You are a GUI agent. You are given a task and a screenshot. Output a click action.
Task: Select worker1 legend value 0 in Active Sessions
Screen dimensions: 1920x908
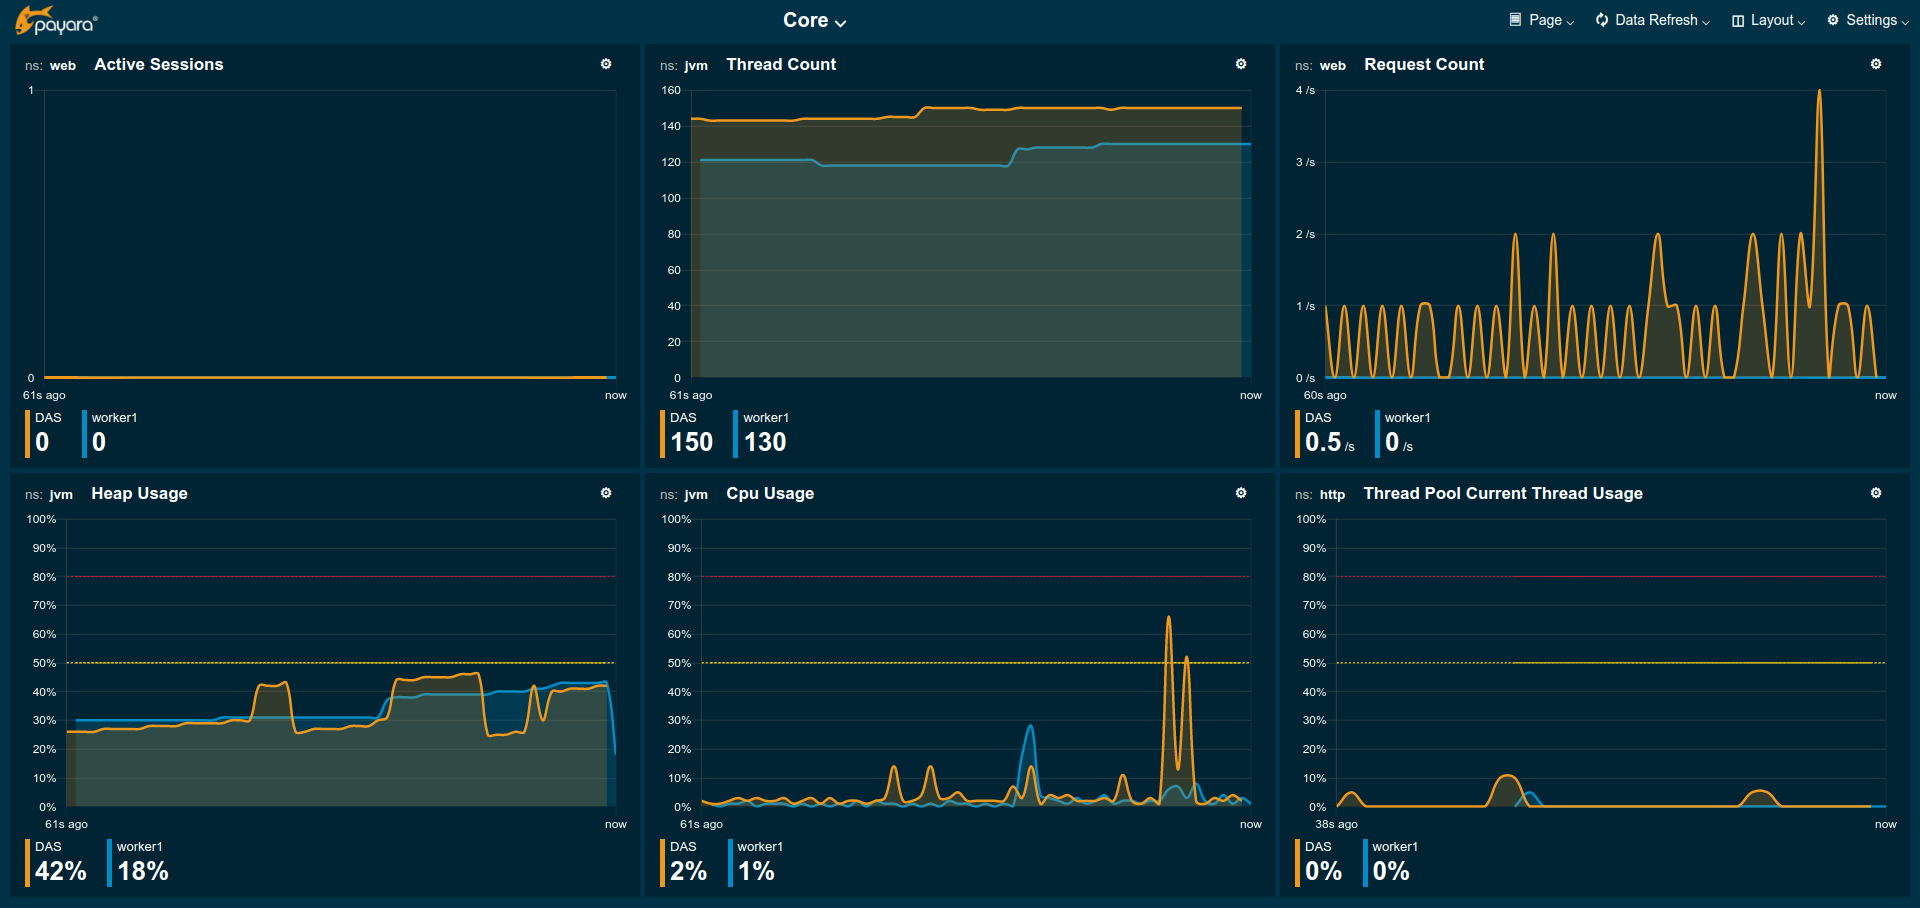click(112, 434)
